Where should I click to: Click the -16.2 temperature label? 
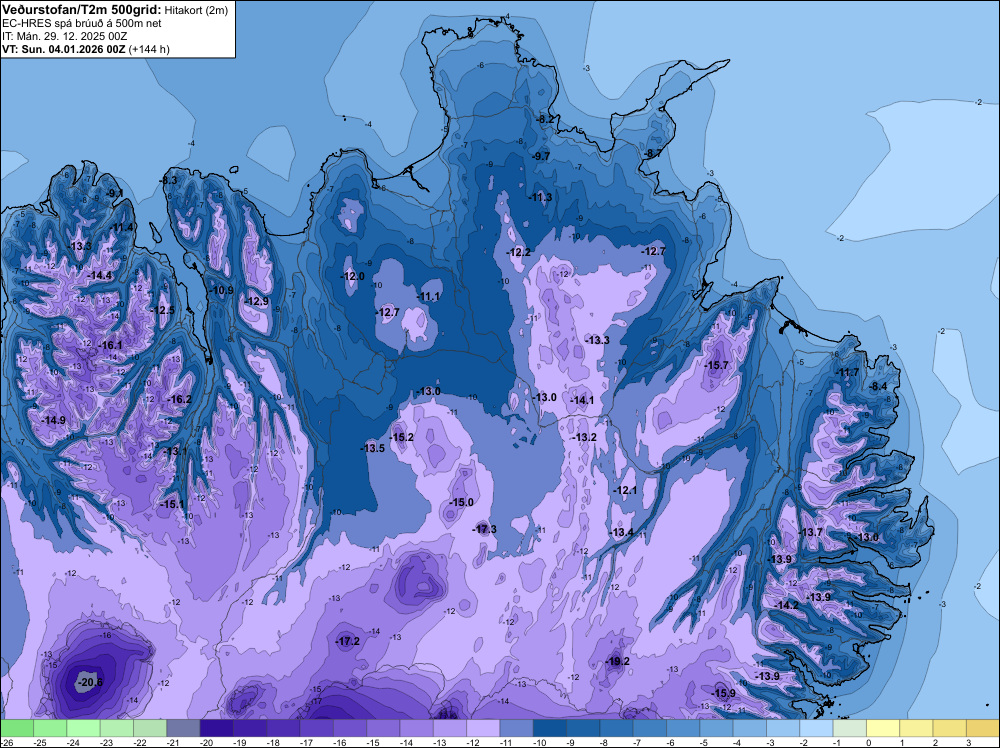(x=179, y=399)
